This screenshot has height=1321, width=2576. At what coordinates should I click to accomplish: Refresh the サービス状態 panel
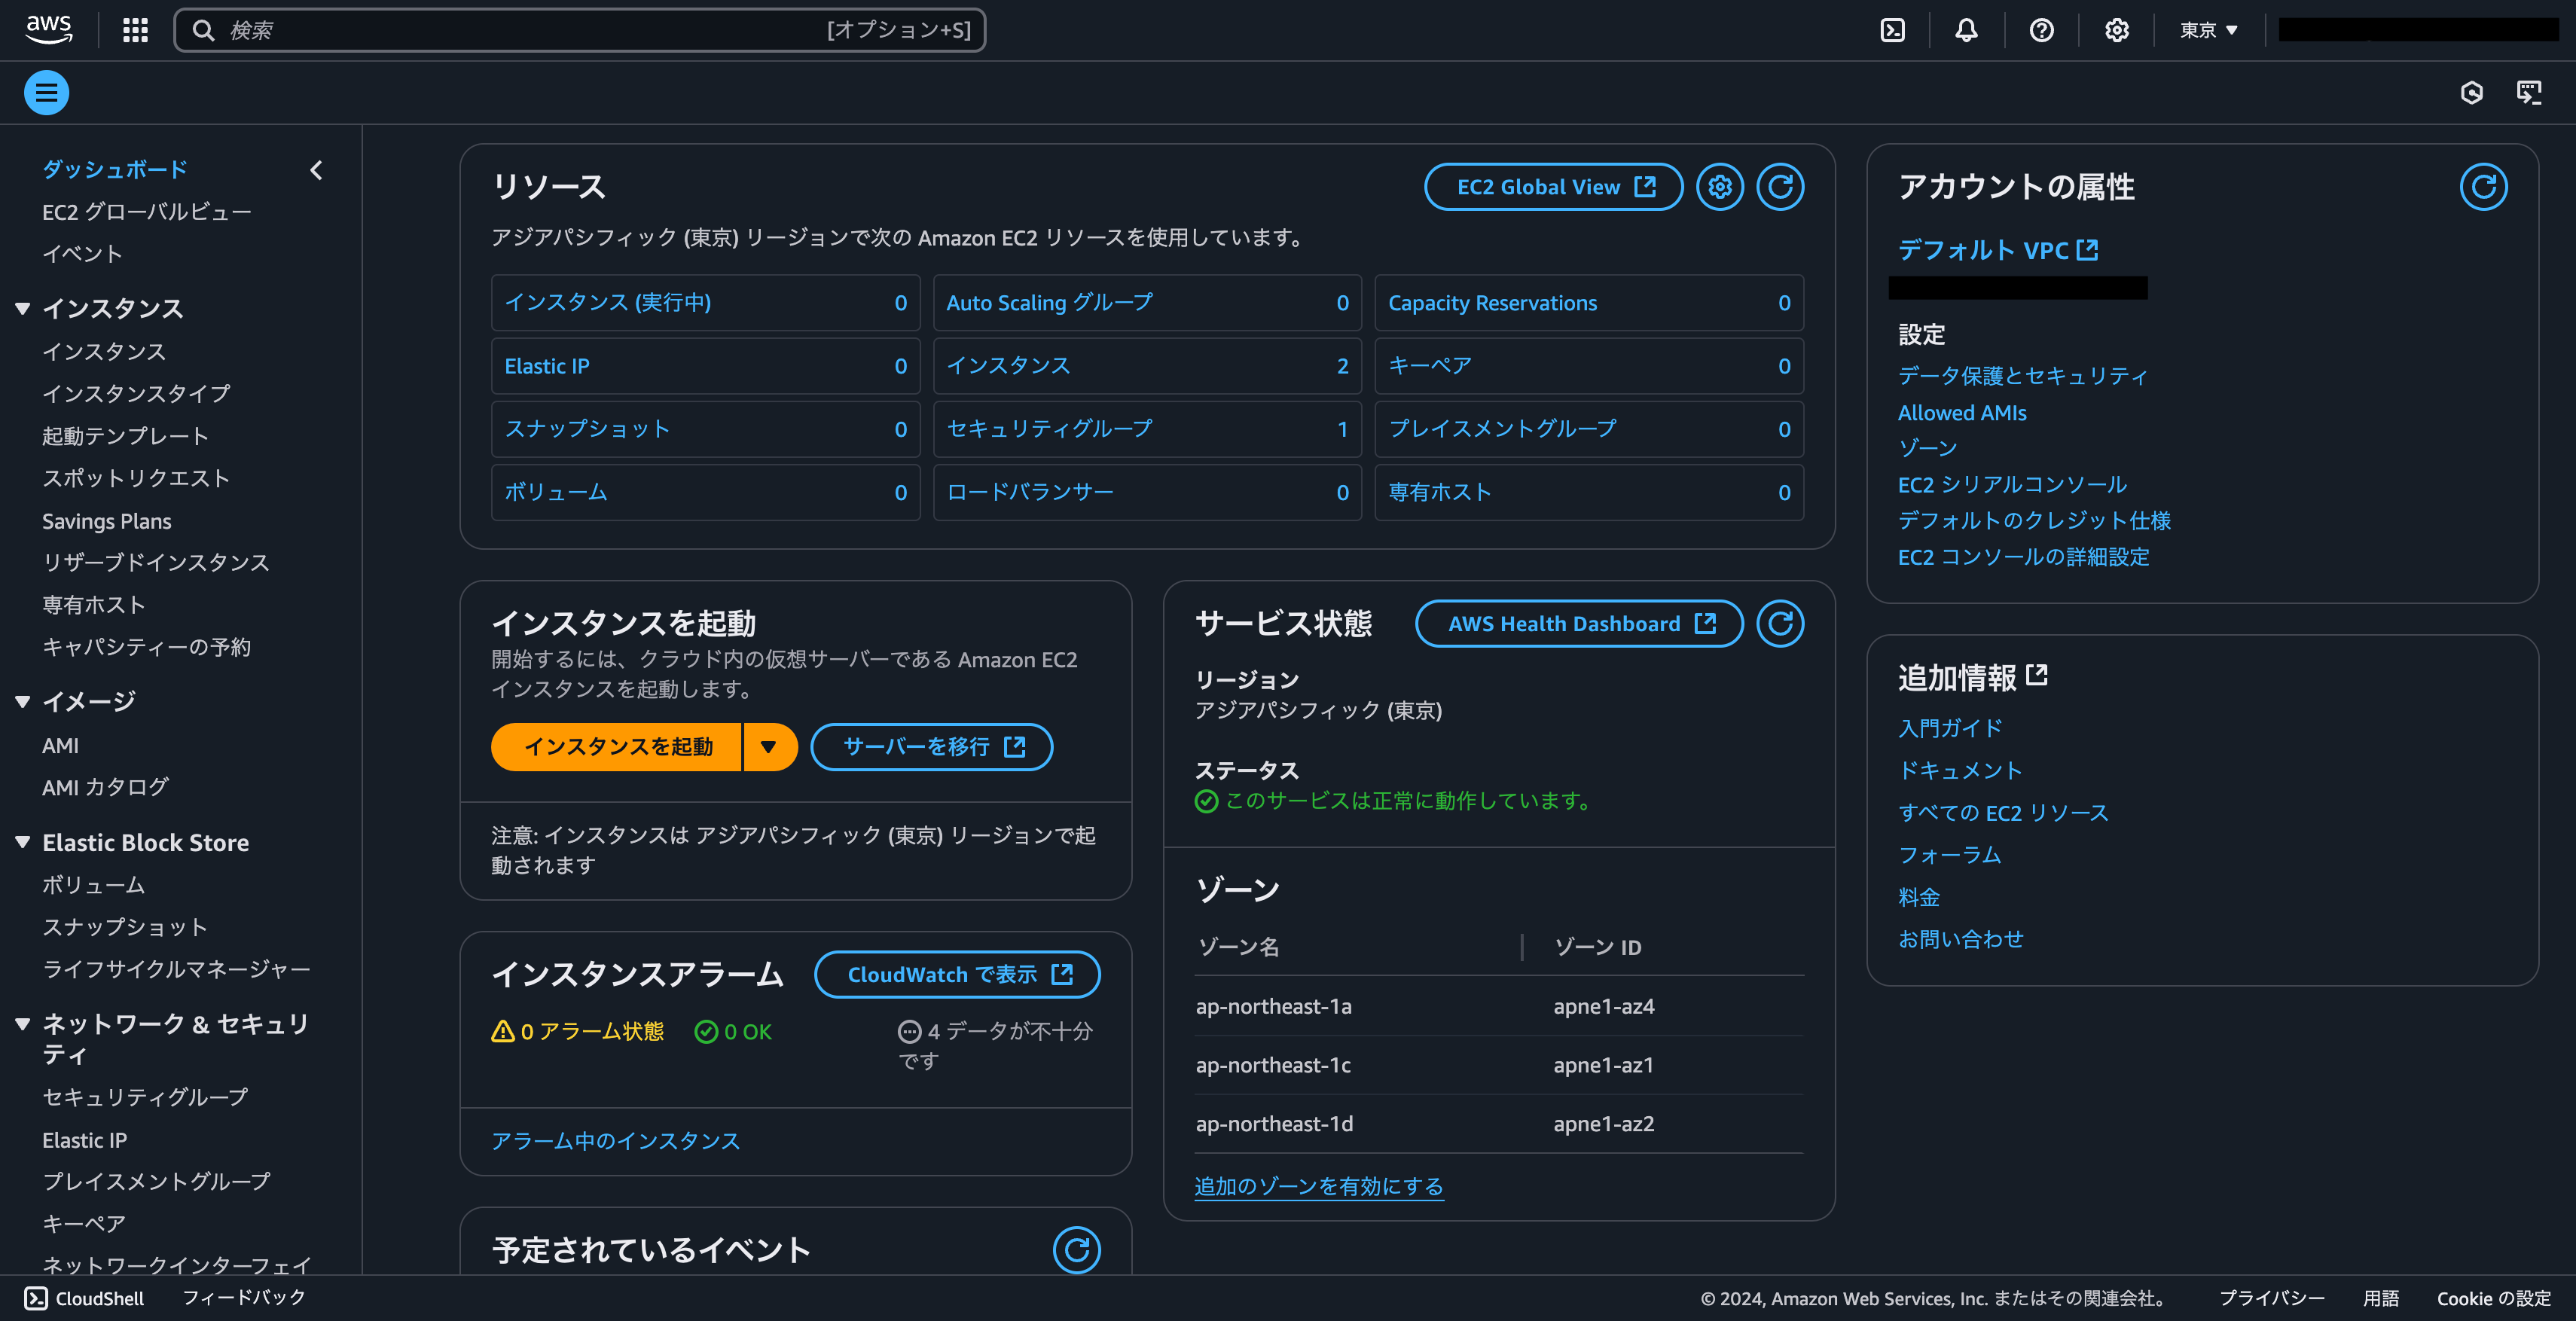pos(1780,623)
